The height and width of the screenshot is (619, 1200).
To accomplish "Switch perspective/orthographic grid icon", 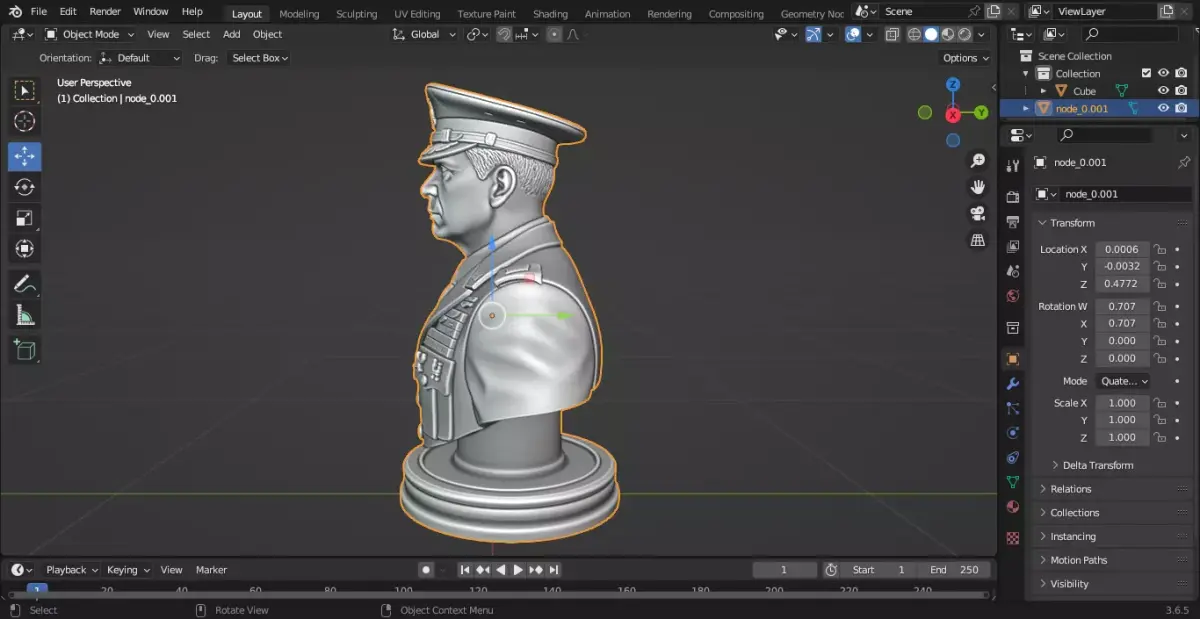I will 978,240.
